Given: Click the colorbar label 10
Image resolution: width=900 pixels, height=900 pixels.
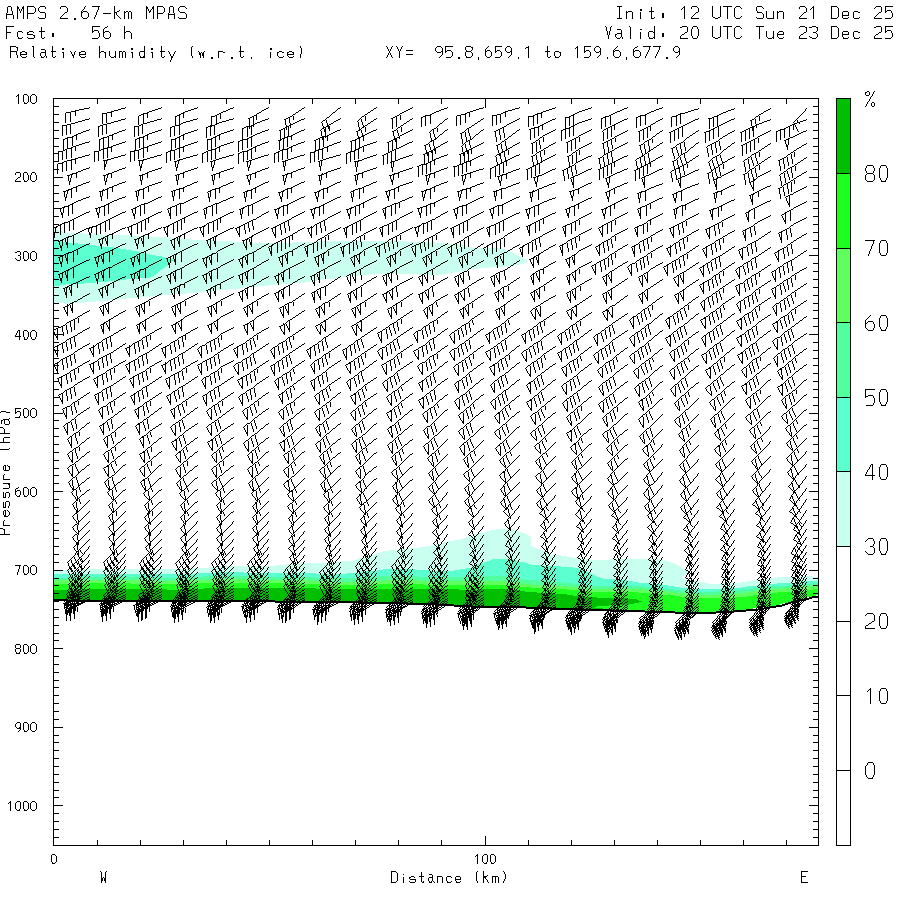Looking at the screenshot, I should 876,696.
